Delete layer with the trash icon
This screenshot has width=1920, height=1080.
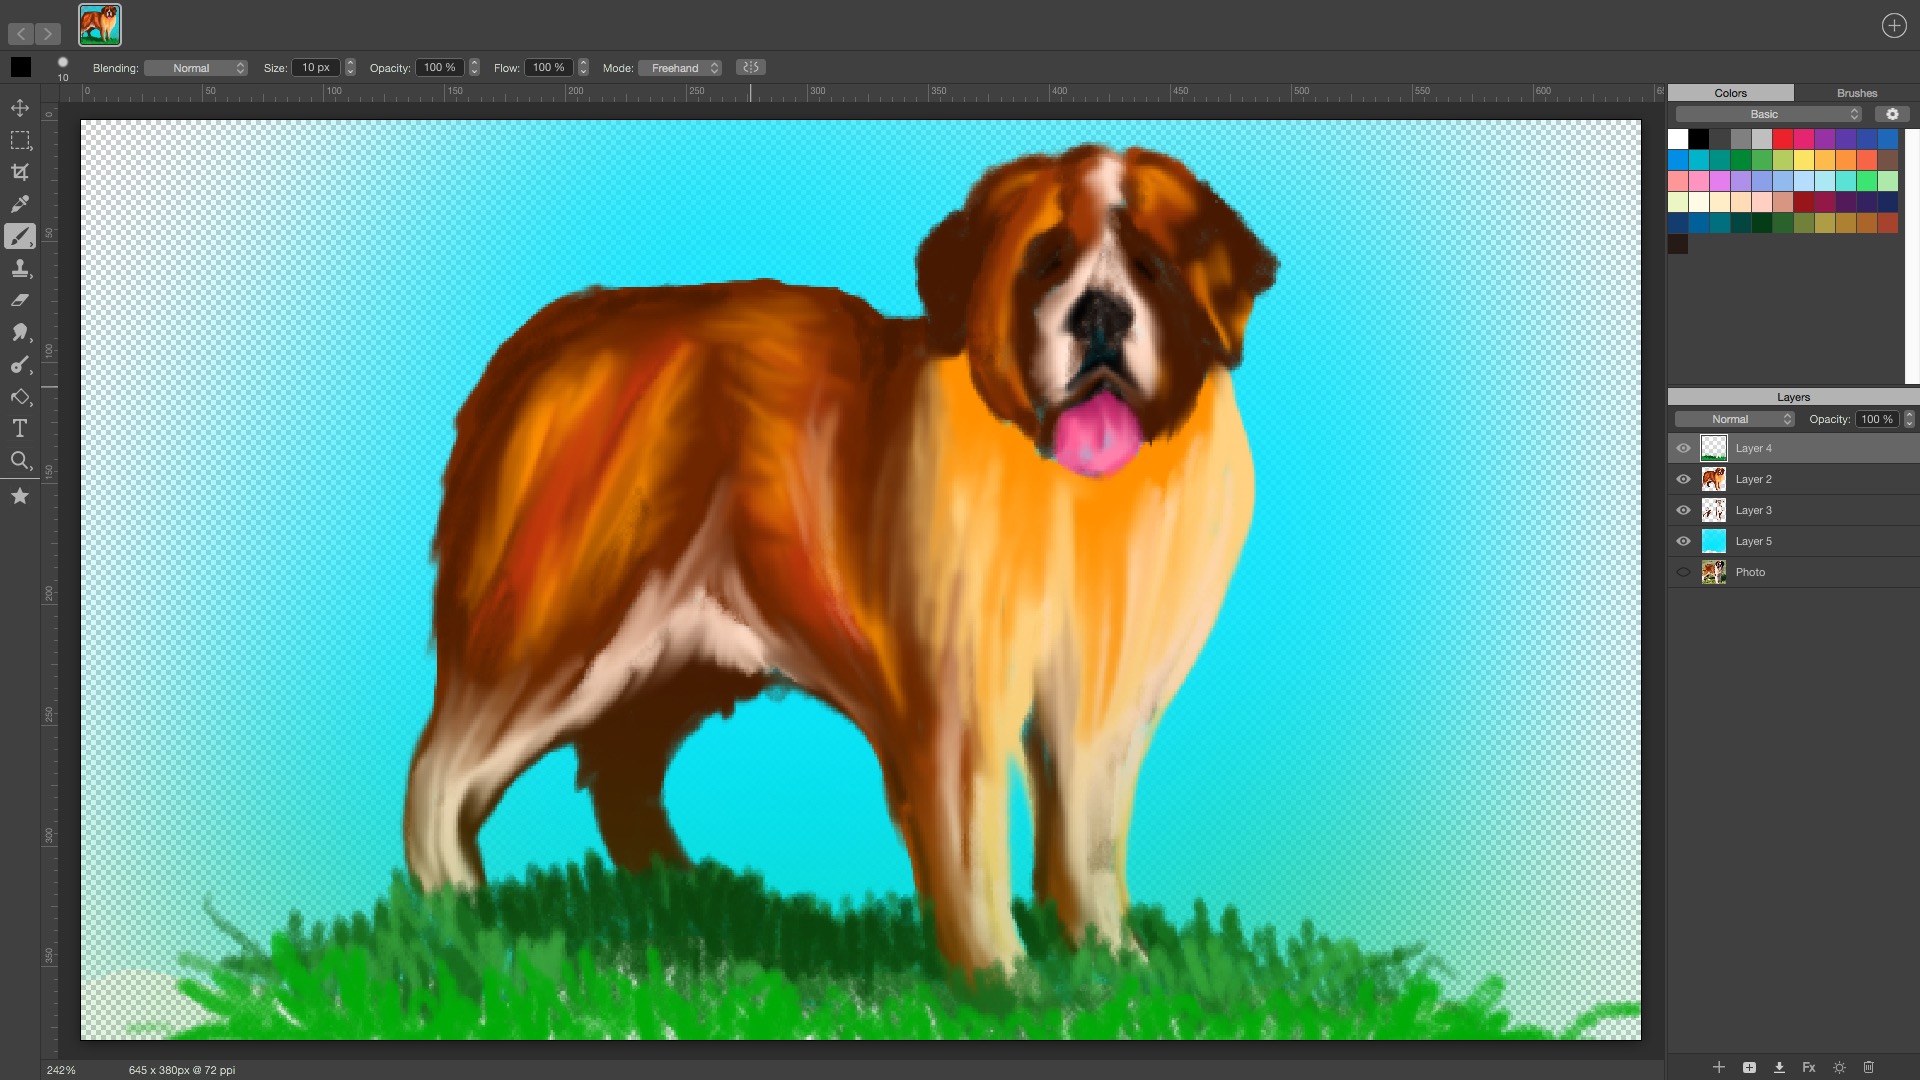tap(1868, 1067)
